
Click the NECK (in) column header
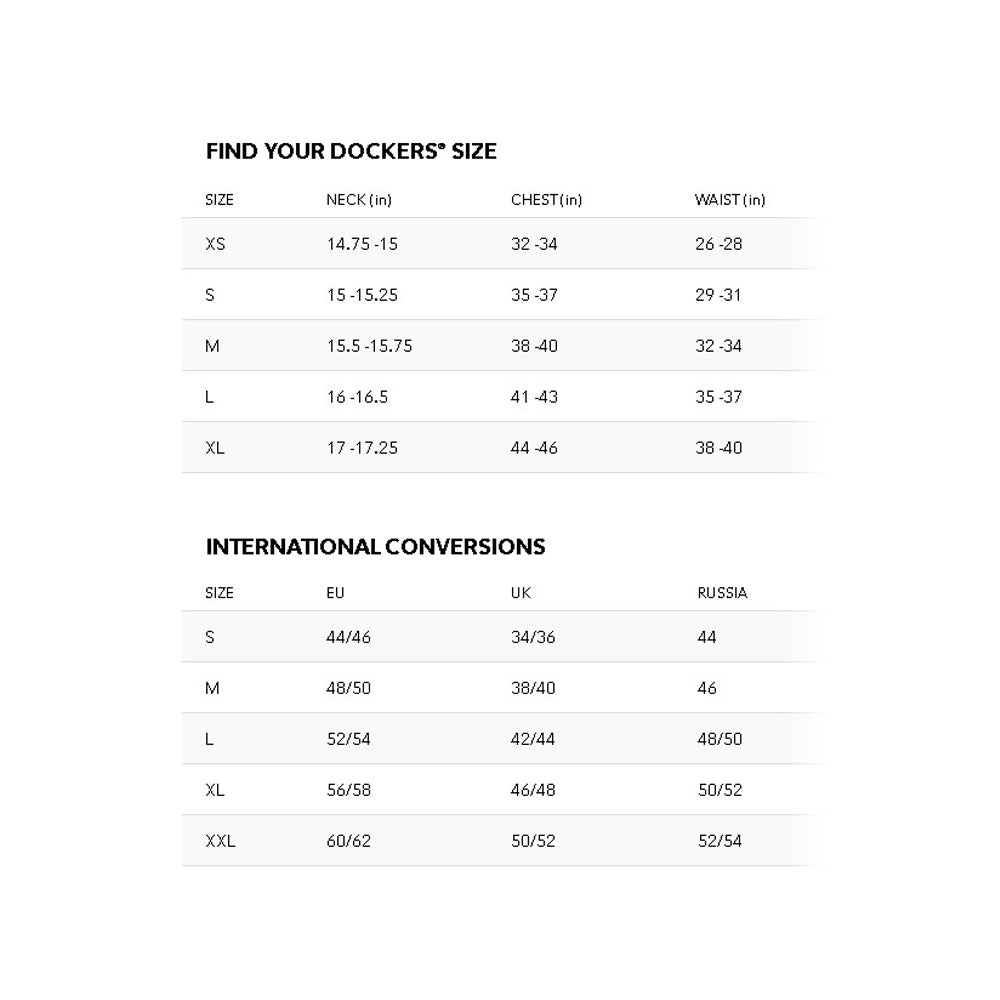coord(359,200)
